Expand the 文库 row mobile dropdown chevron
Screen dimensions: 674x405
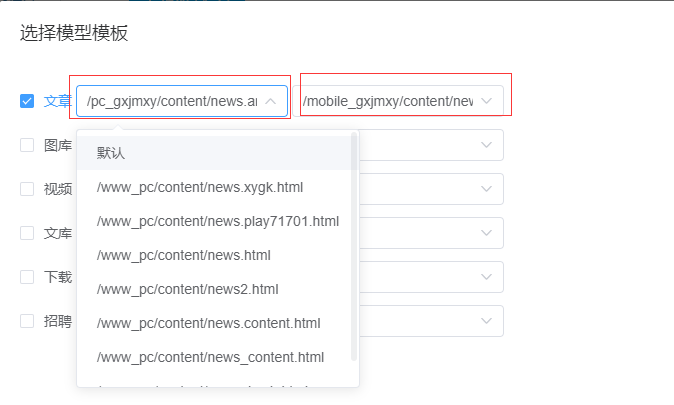pyautogui.click(x=487, y=233)
